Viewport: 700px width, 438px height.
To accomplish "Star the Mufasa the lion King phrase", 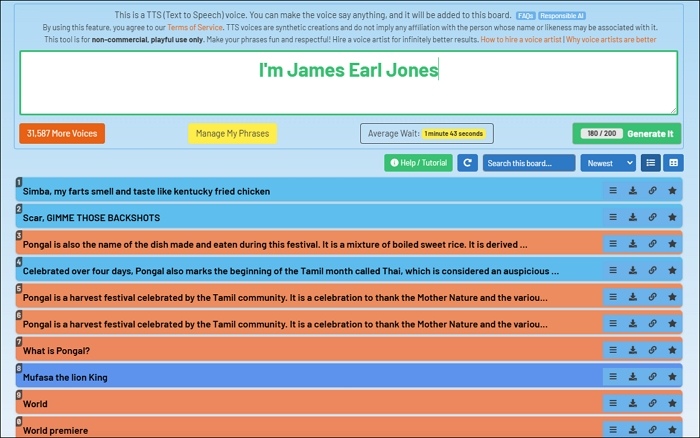I will coord(672,376).
